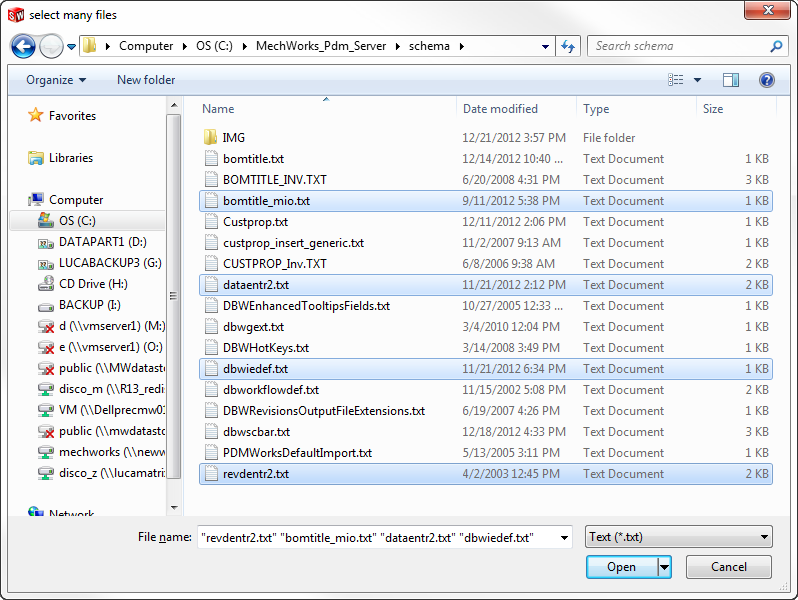The width and height of the screenshot is (798, 600).
Task: Click the Refresh button
Action: coord(568,46)
